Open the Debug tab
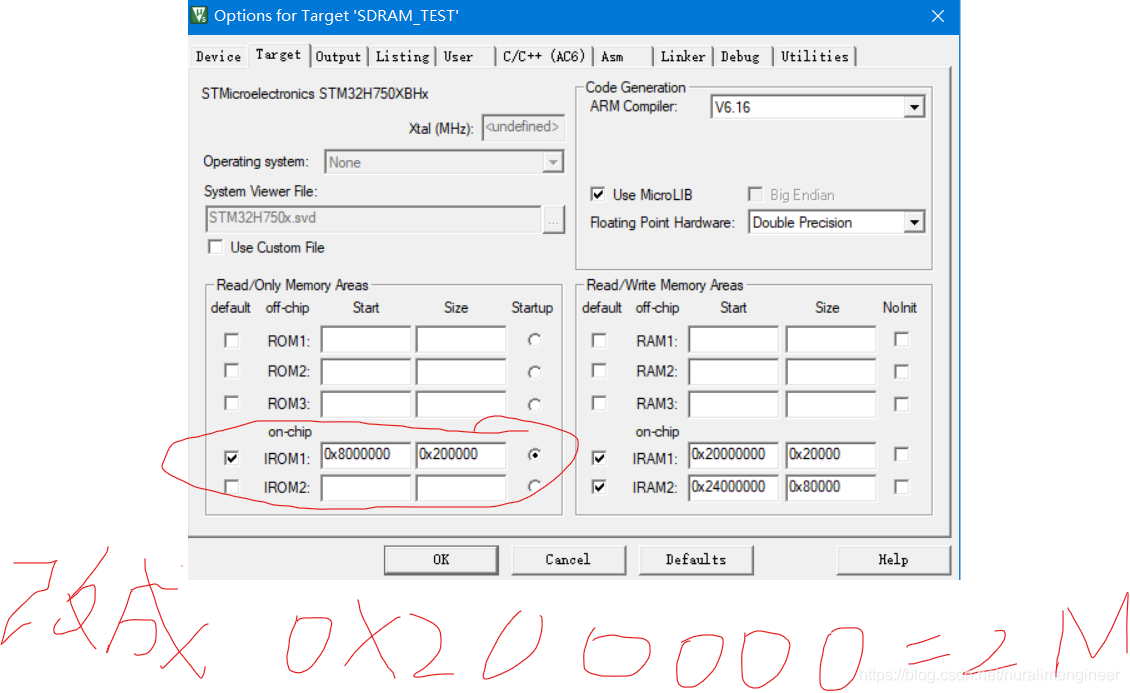The height and width of the screenshot is (693, 1130). pos(740,56)
